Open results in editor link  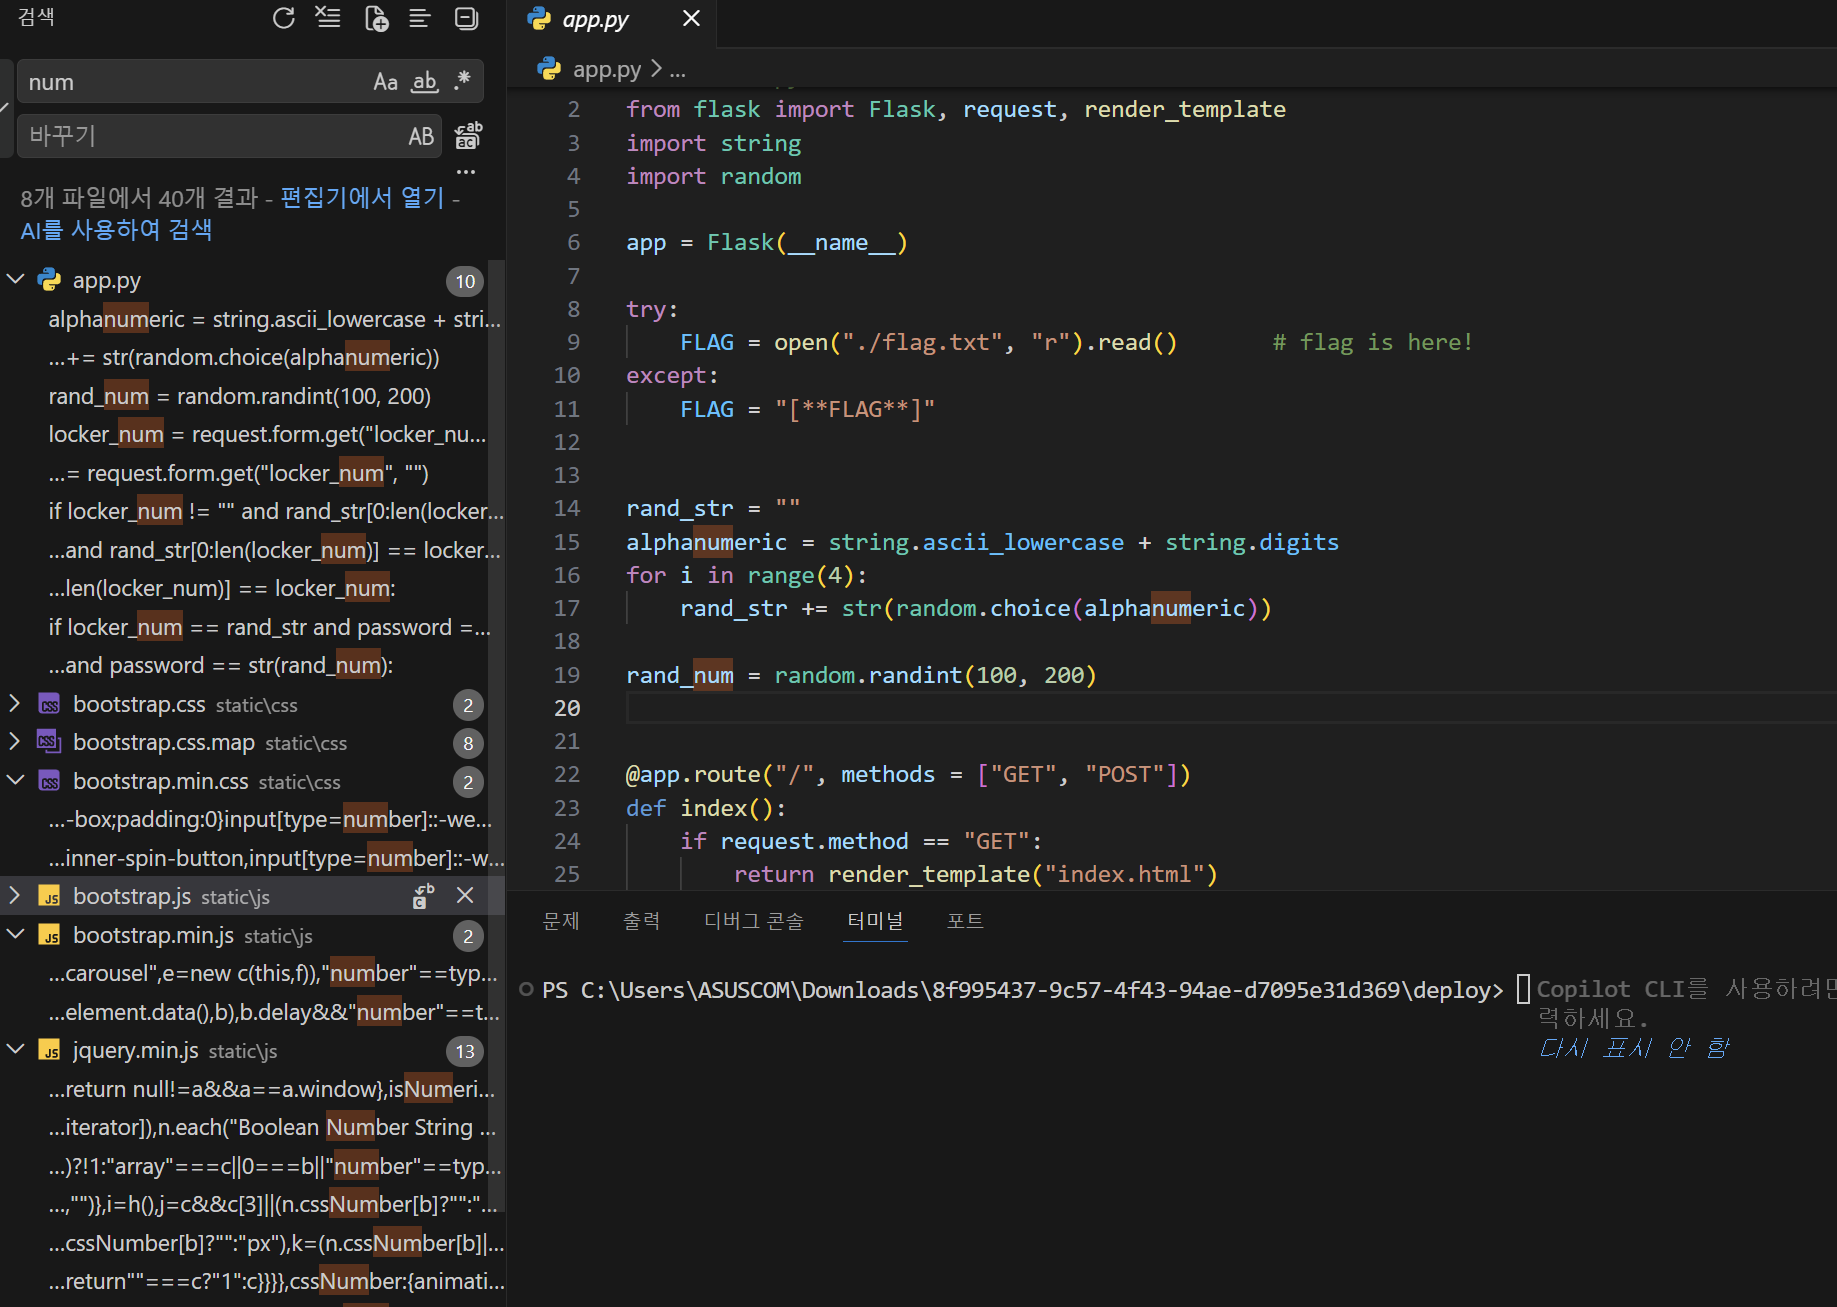point(362,197)
